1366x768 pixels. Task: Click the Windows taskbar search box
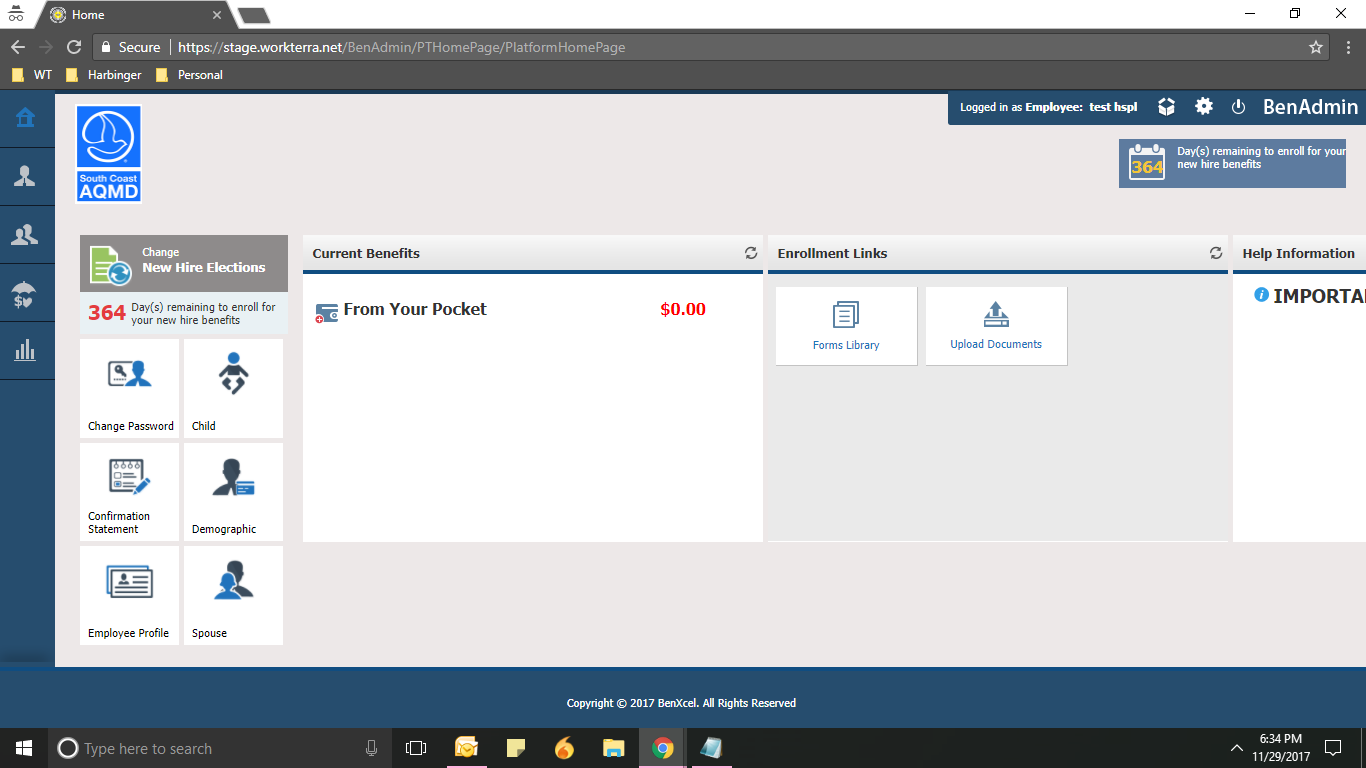pos(210,748)
